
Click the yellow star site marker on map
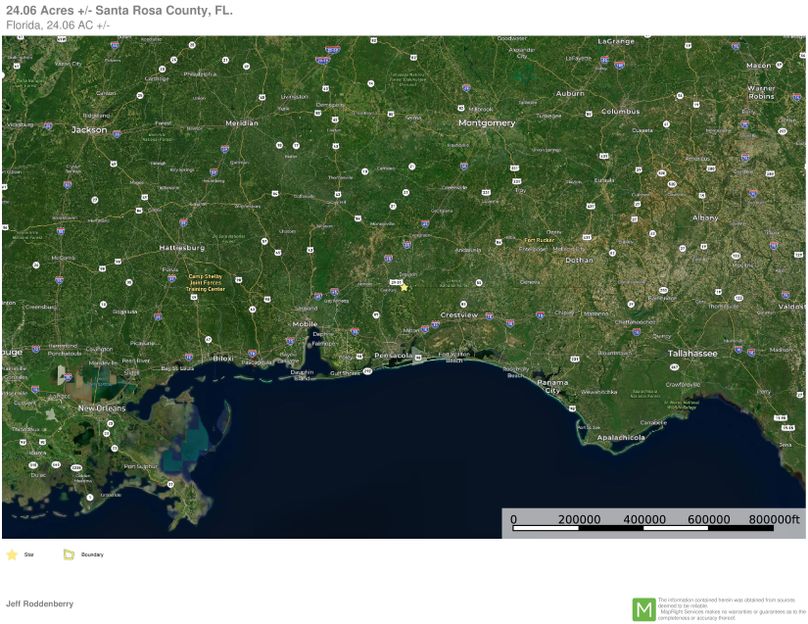404,287
